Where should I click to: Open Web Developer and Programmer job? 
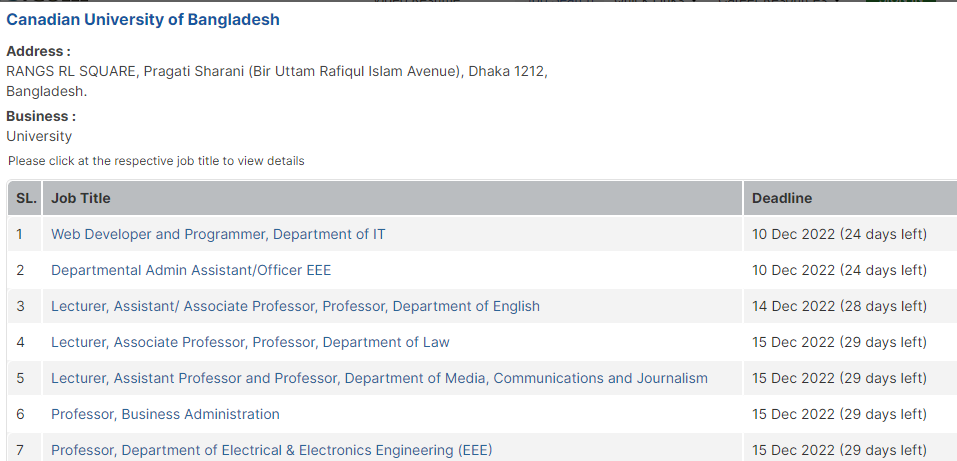[218, 235]
